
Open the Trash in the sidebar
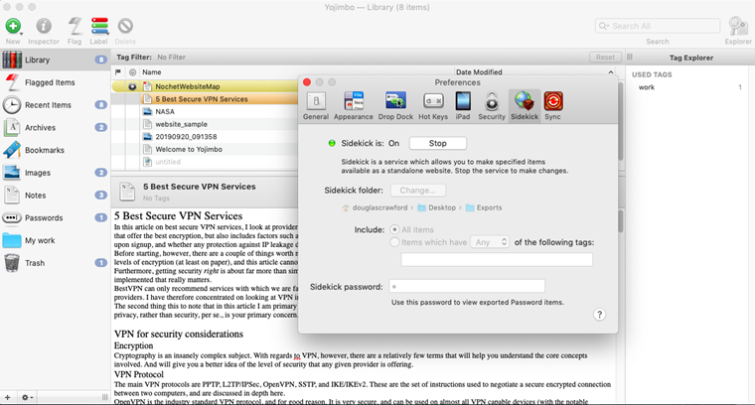(x=55, y=263)
